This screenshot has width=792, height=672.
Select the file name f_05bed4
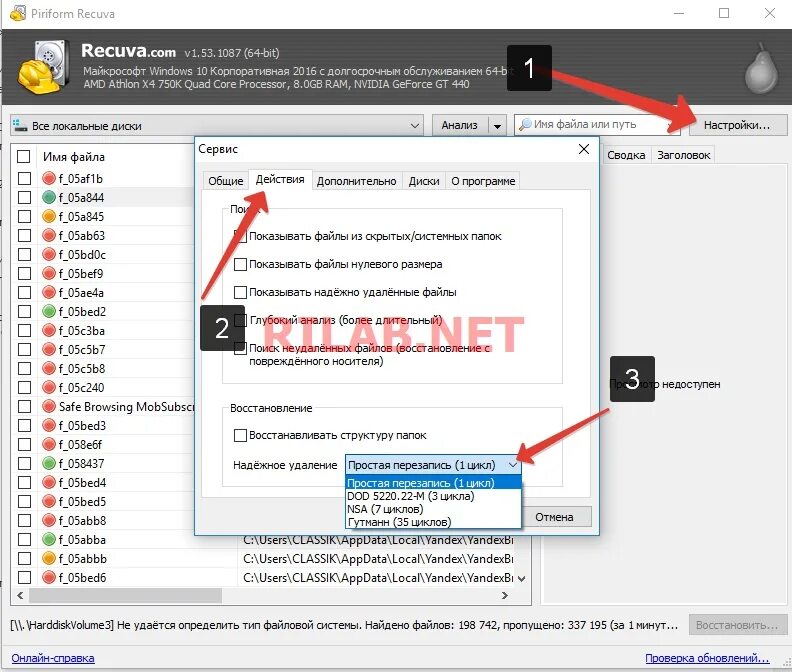(x=82, y=483)
